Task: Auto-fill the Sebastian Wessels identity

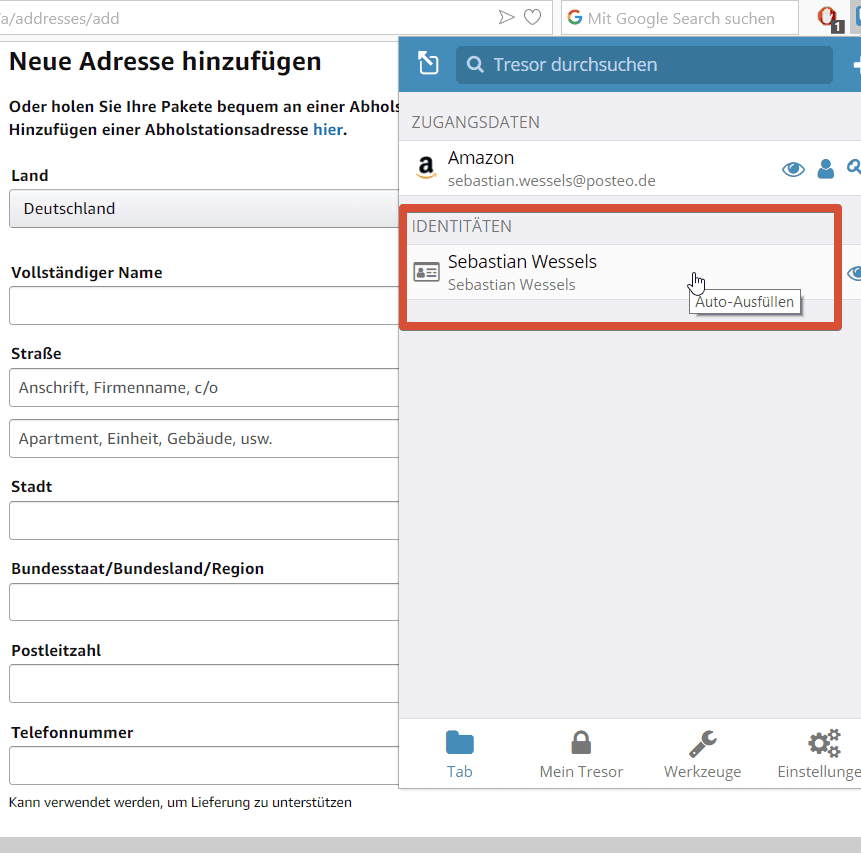Action: tap(619, 272)
